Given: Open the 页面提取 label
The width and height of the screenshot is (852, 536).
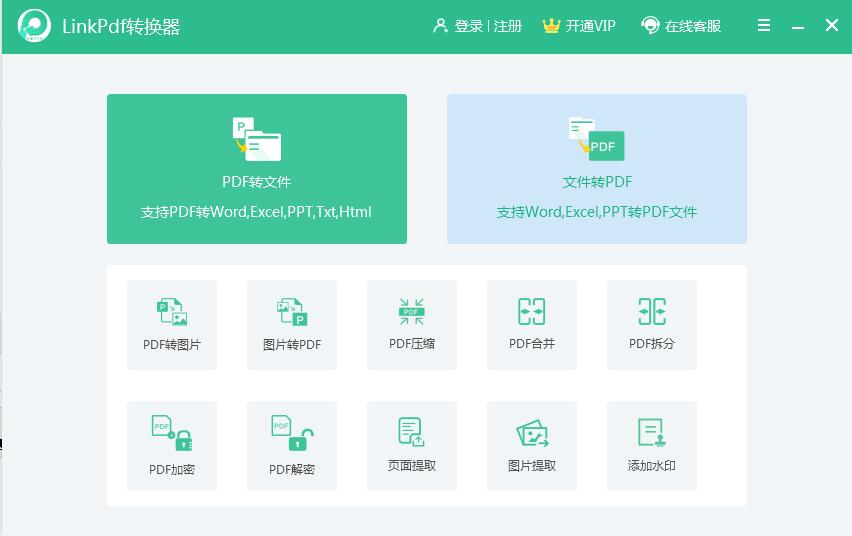Looking at the screenshot, I should pos(412,465).
